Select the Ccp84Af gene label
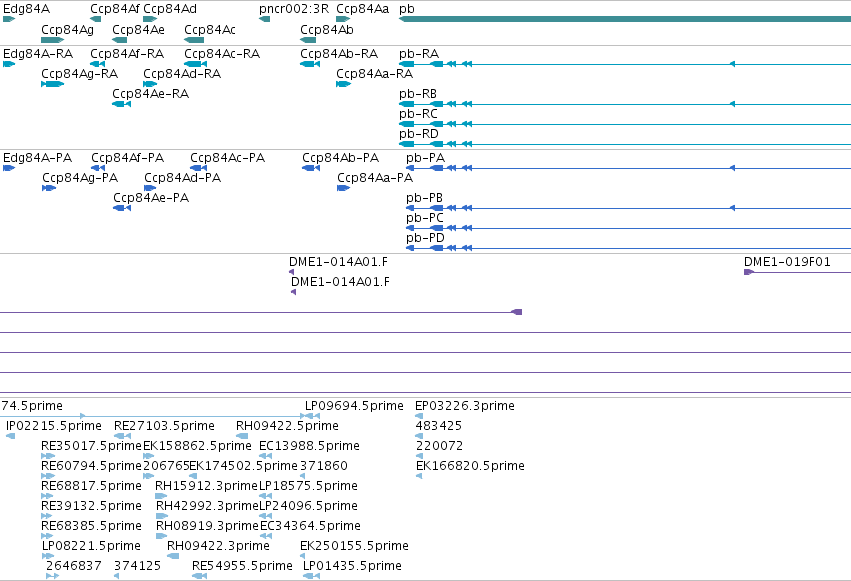This screenshot has height=581, width=851. 115,9
